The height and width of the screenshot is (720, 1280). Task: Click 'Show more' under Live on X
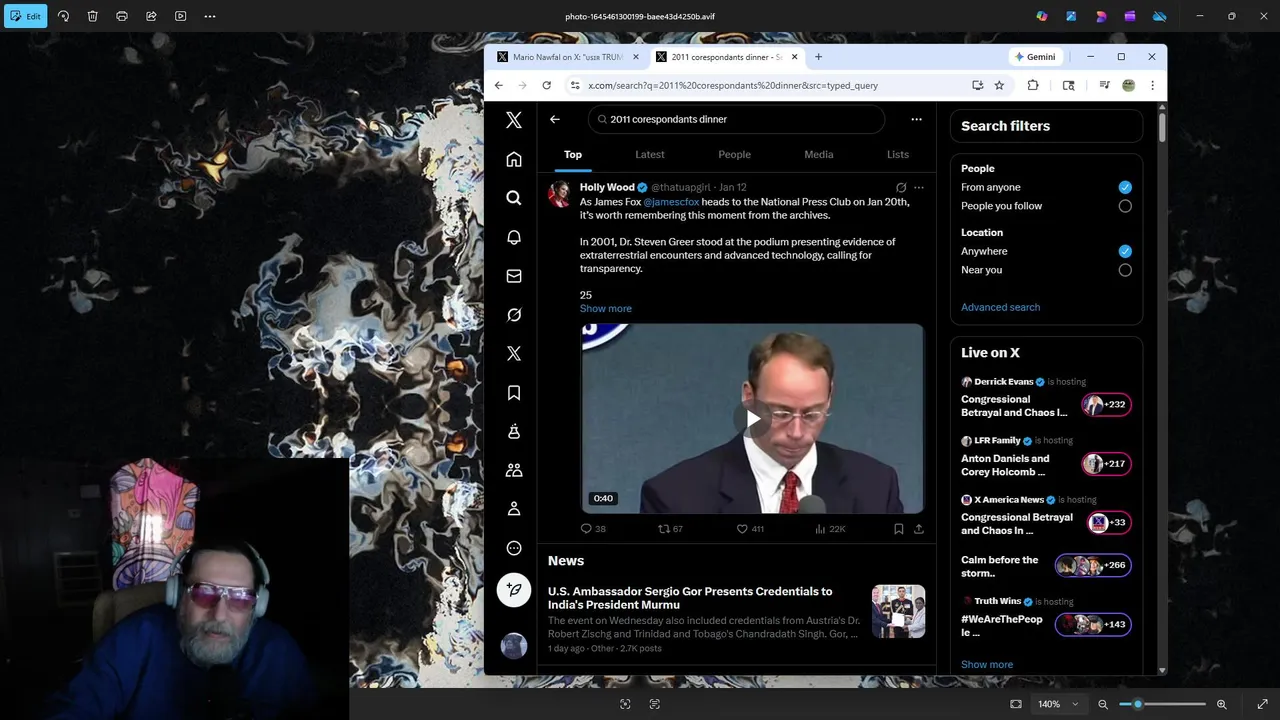pyautogui.click(x=987, y=664)
